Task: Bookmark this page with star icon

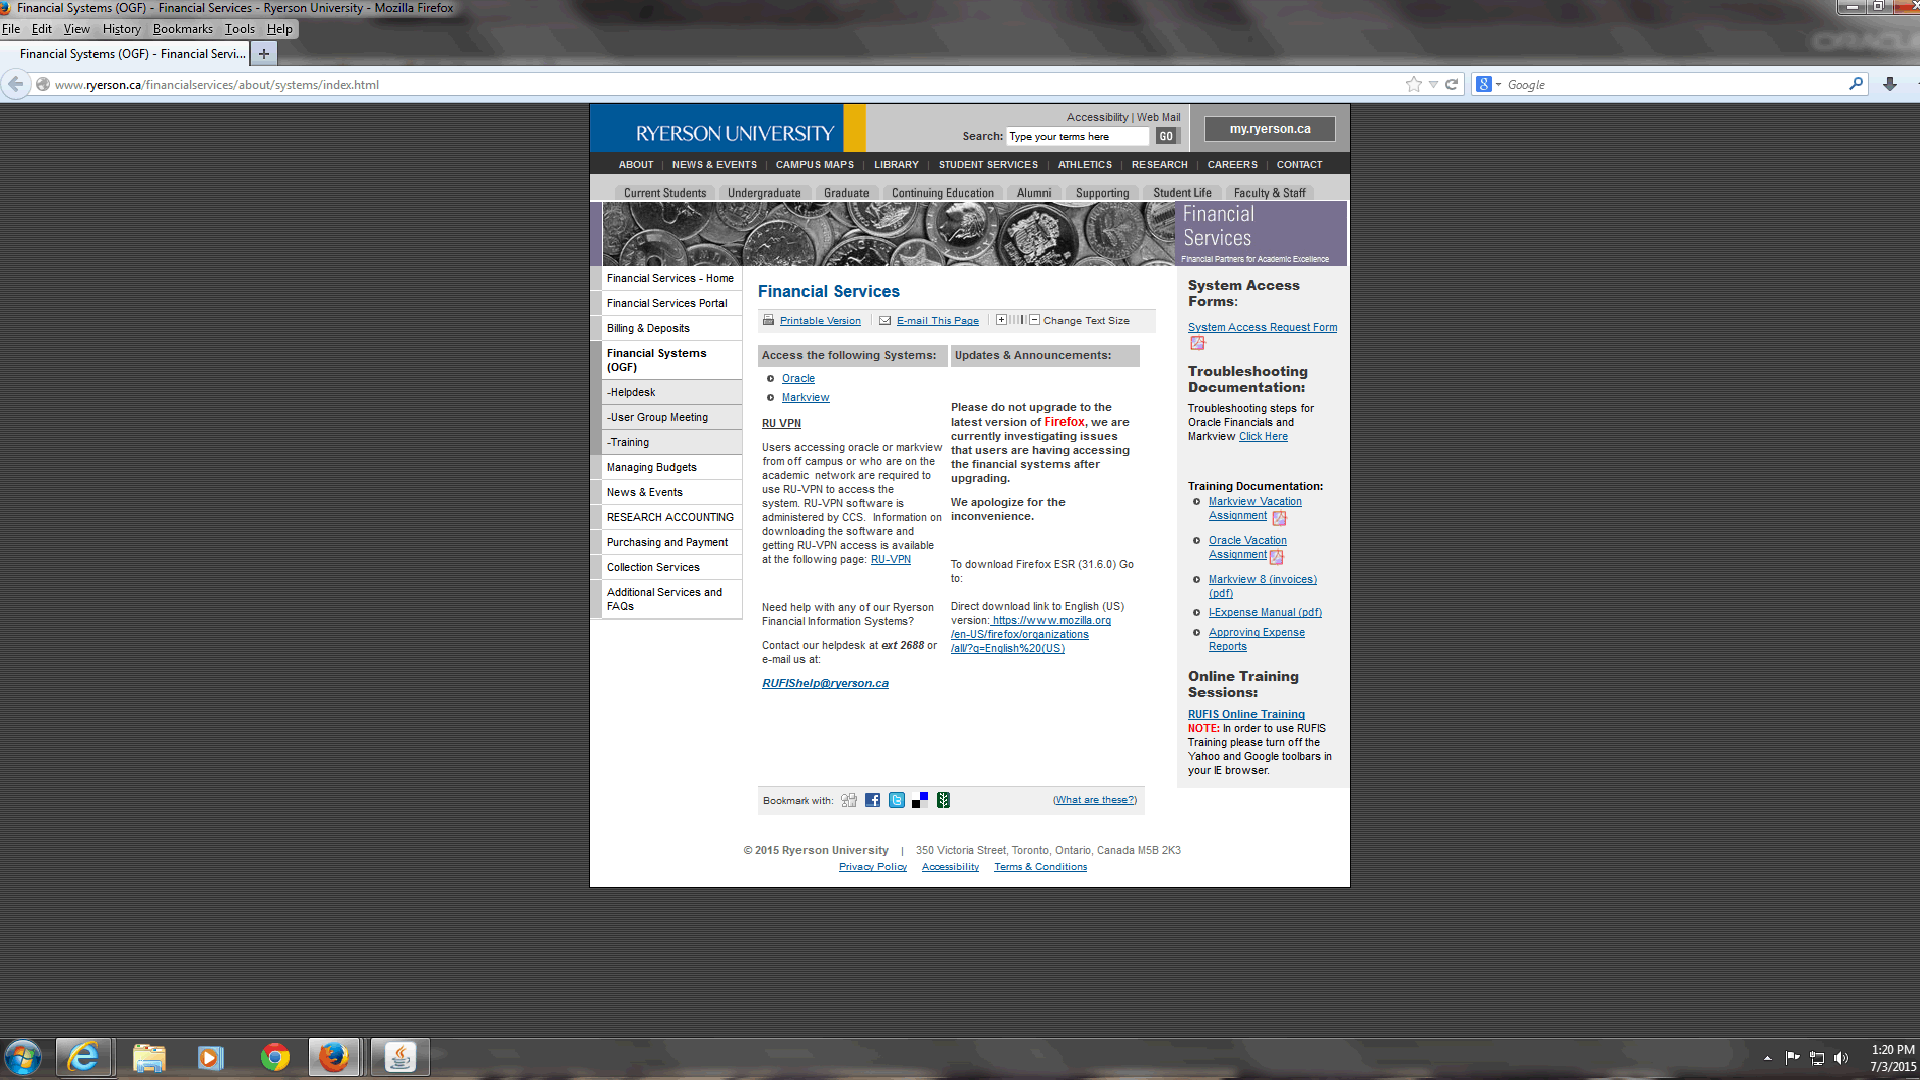Action: point(1413,85)
